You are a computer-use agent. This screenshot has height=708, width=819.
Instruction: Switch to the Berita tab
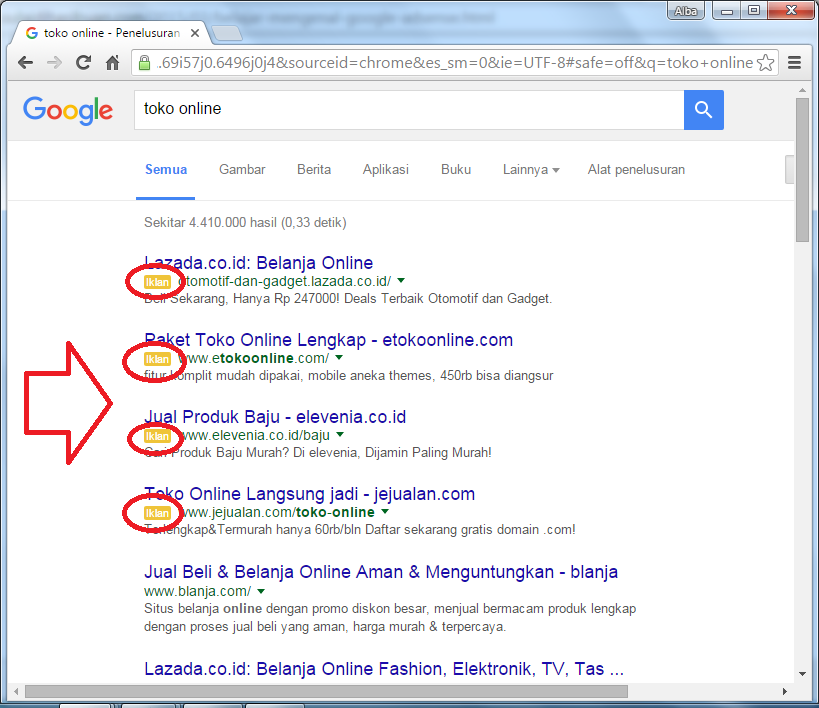314,170
